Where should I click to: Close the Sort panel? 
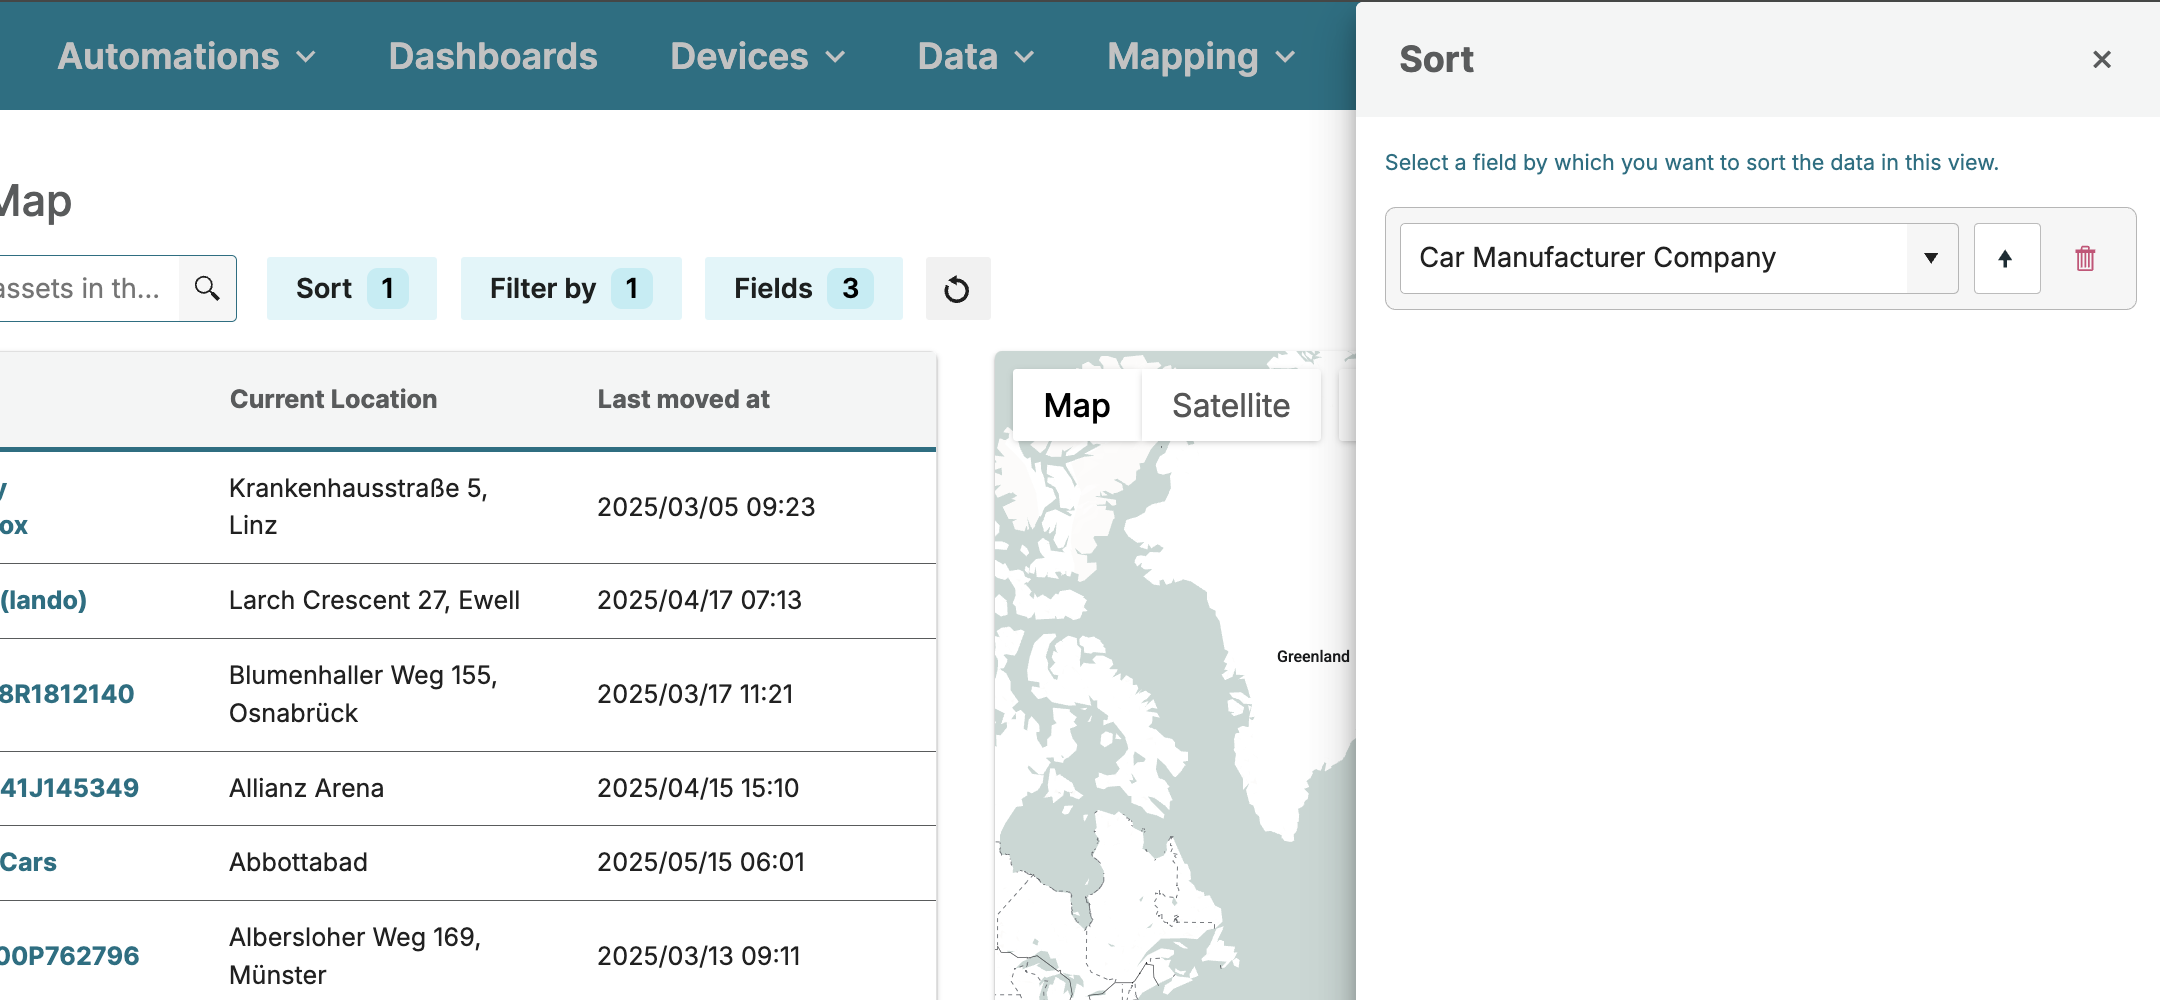click(x=2101, y=60)
